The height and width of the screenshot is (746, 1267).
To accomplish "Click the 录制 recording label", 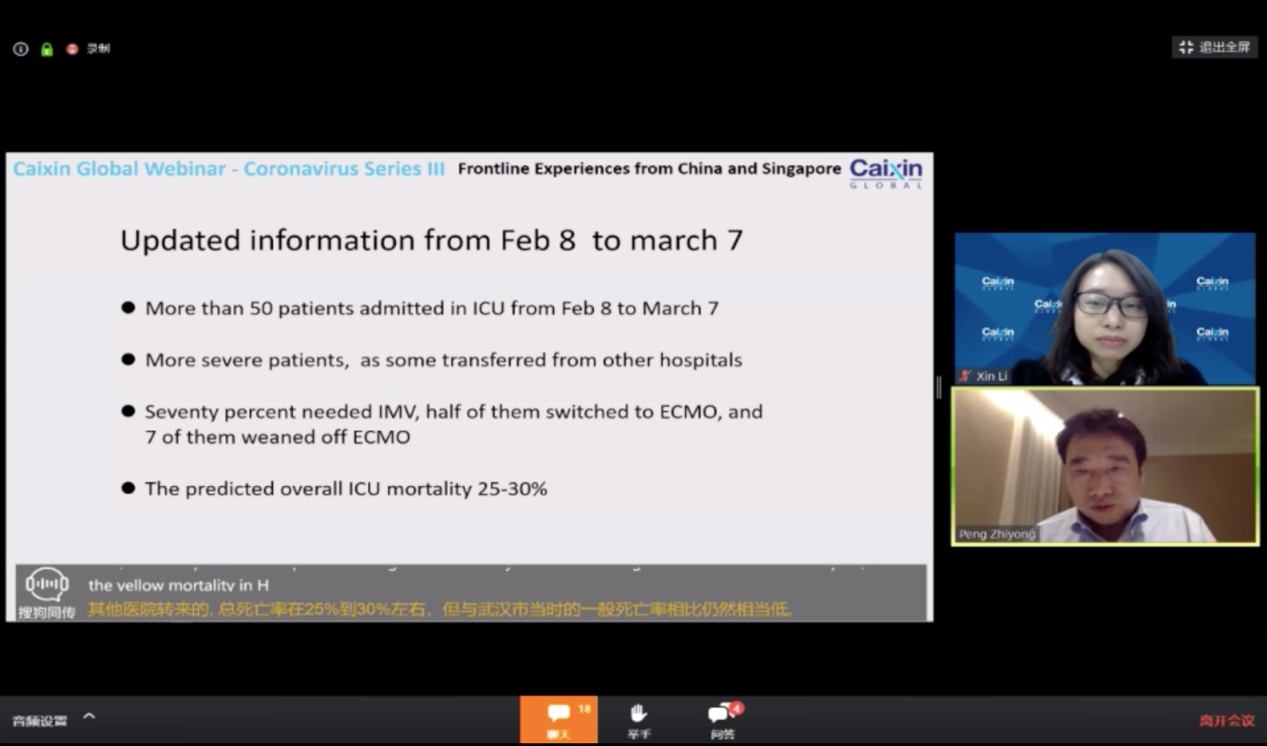I will click(x=98, y=49).
